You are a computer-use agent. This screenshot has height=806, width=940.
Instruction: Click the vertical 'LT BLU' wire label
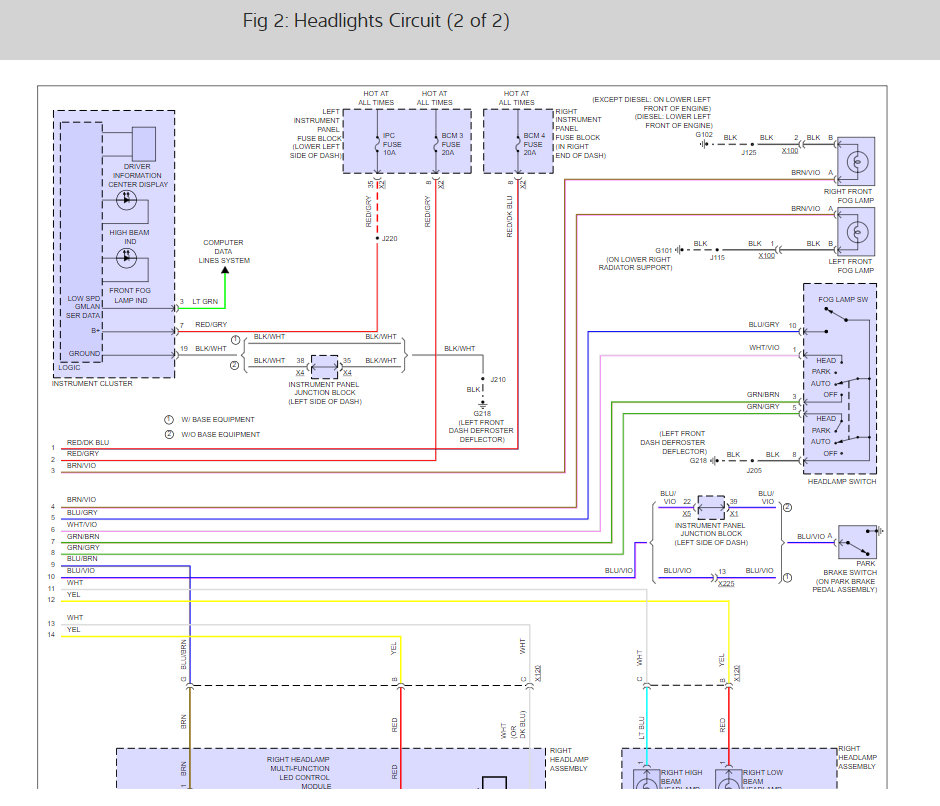tap(641, 728)
